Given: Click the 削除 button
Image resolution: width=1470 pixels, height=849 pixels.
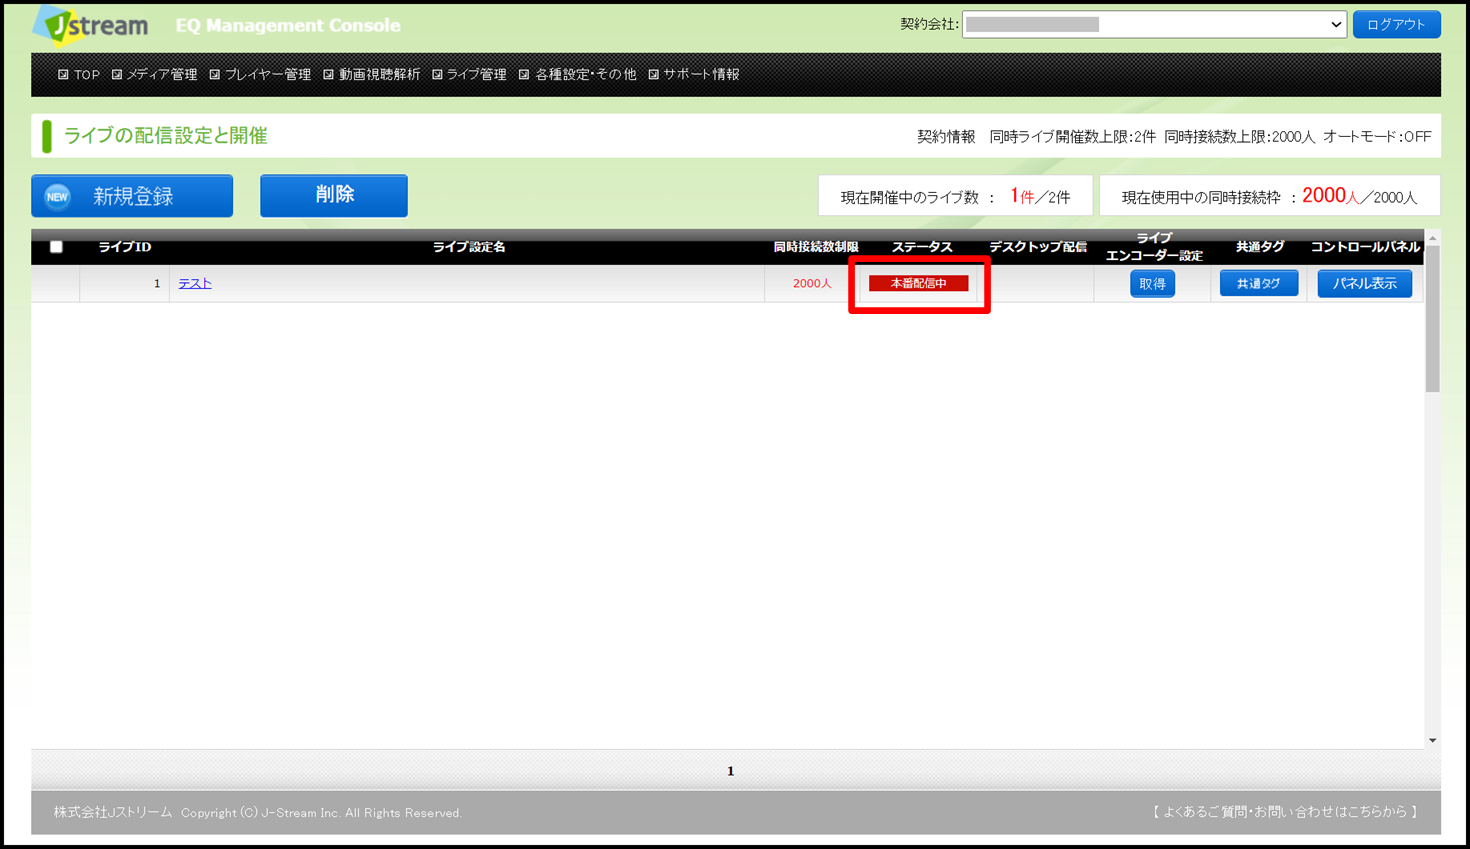Looking at the screenshot, I should (334, 195).
